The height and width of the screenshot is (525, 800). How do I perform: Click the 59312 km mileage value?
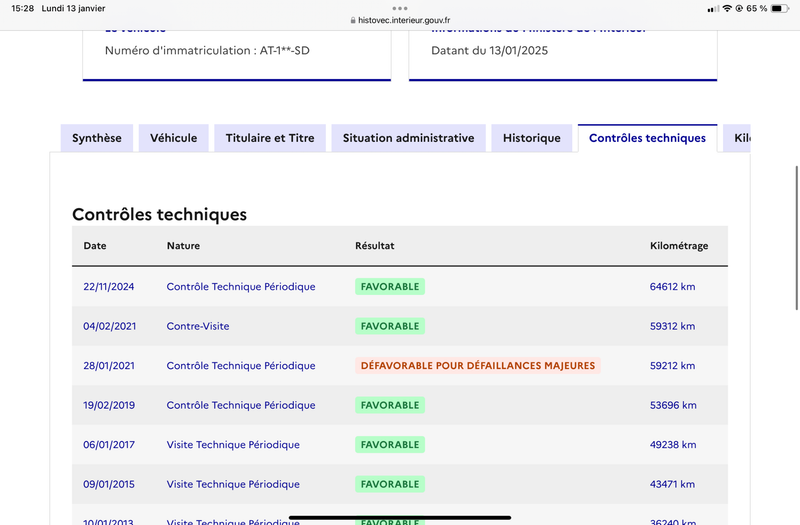tap(672, 326)
